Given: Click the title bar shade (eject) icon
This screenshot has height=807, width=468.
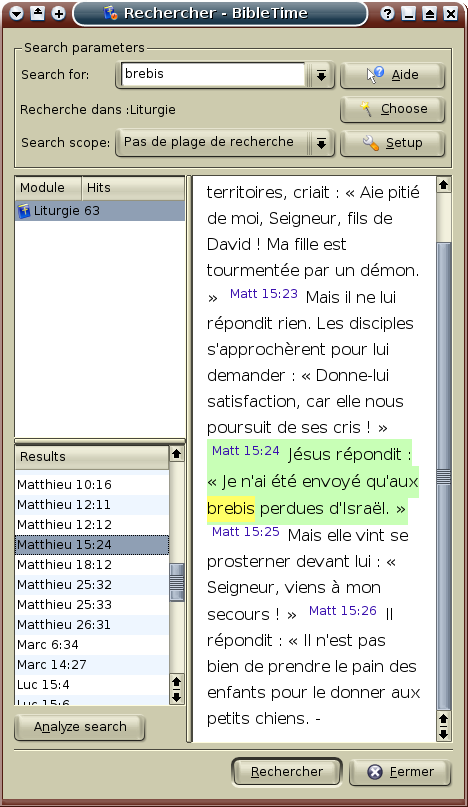Looking at the screenshot, I should pos(38,13).
